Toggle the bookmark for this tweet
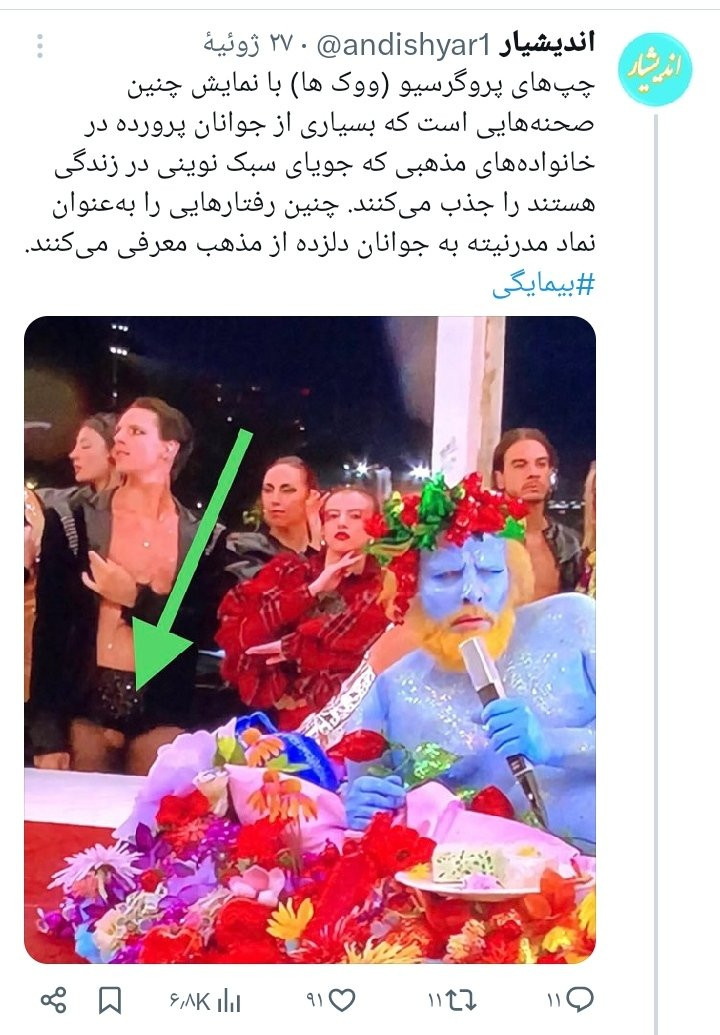Viewport: 720px width, 1035px height. coord(110,1001)
